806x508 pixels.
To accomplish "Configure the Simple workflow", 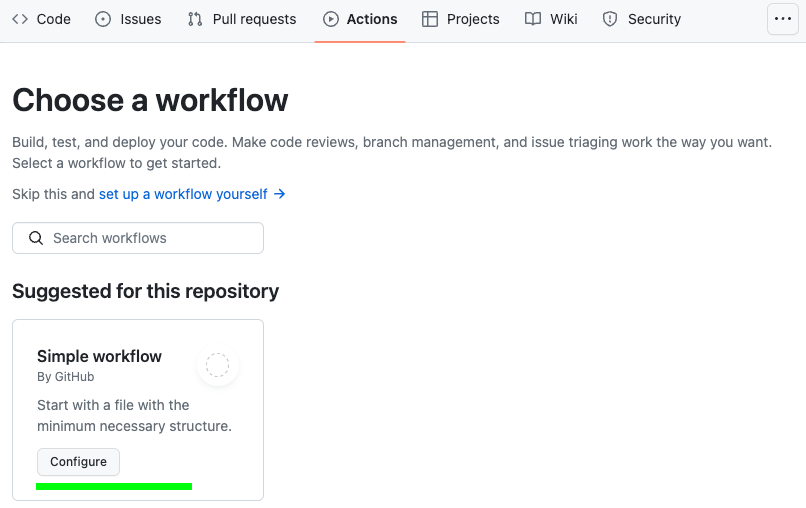I will 78,462.
